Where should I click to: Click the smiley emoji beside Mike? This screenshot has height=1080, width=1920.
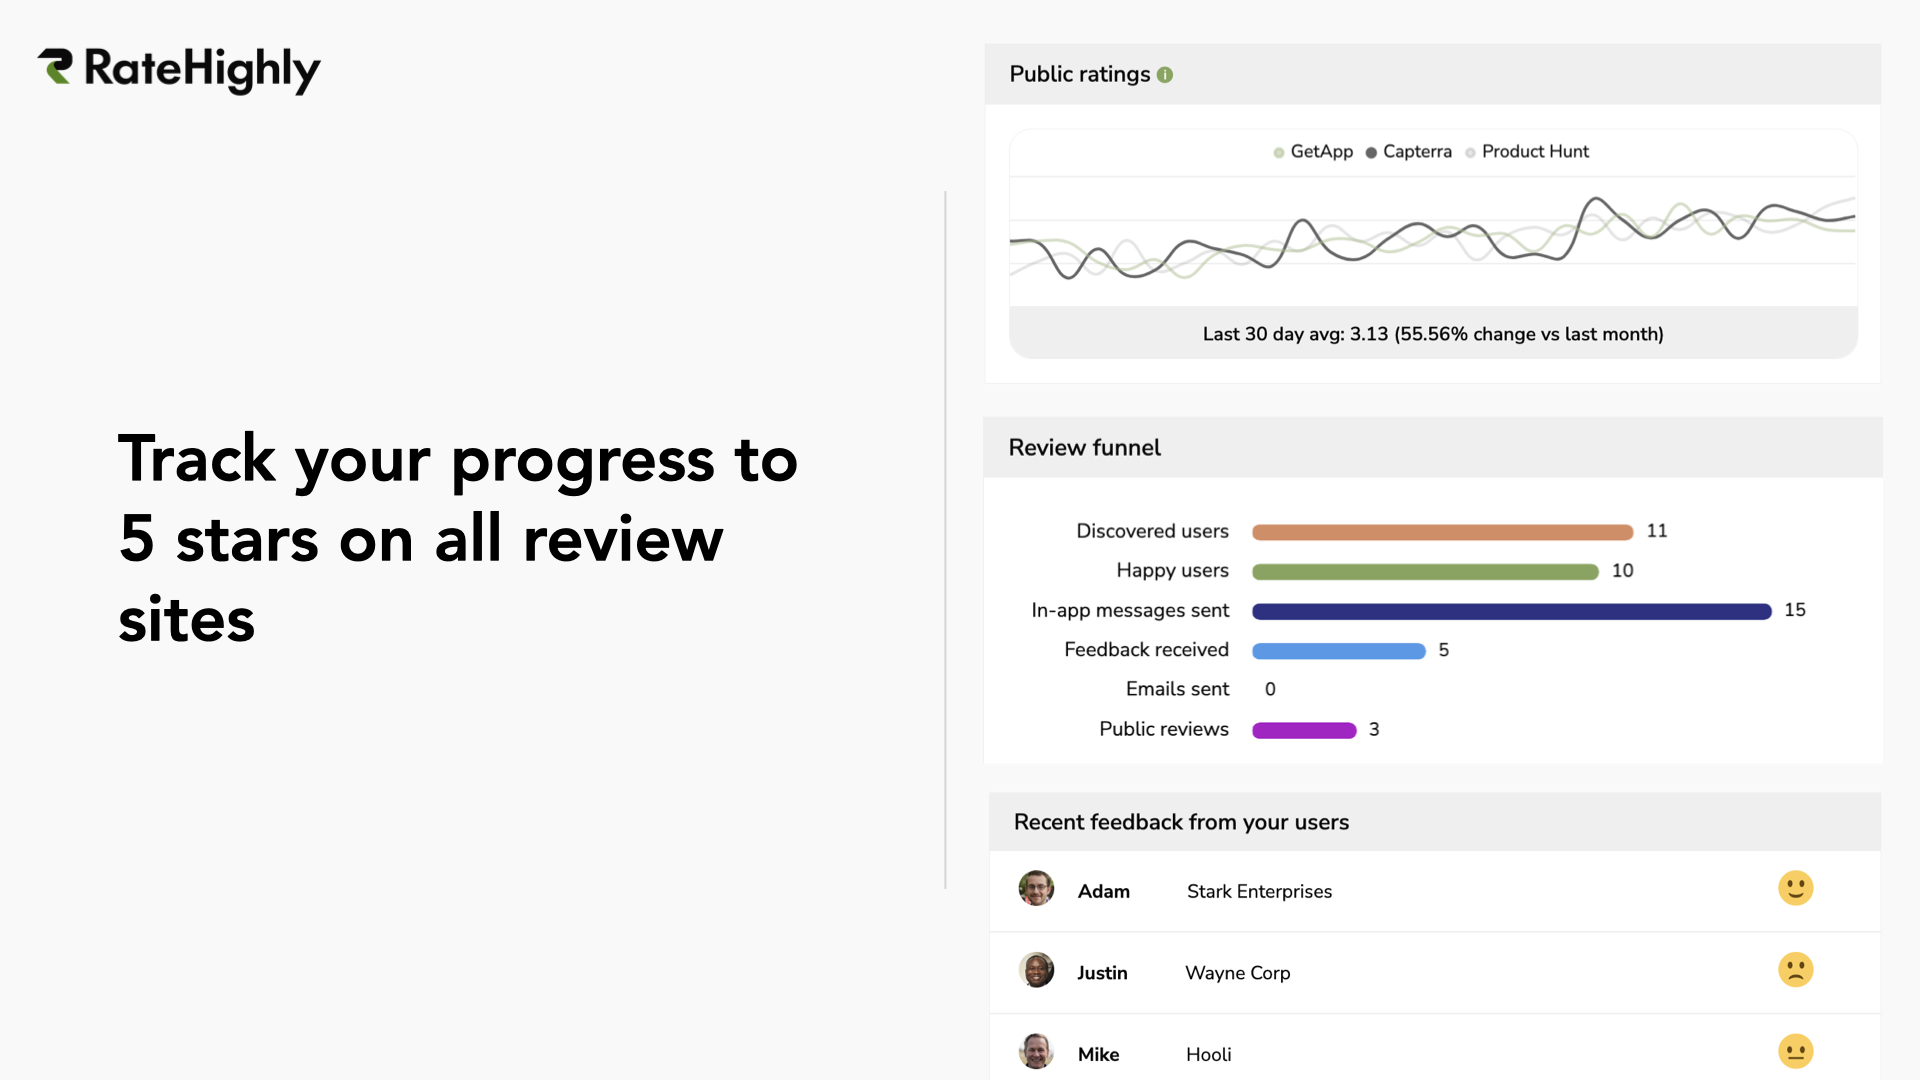pos(1795,1051)
